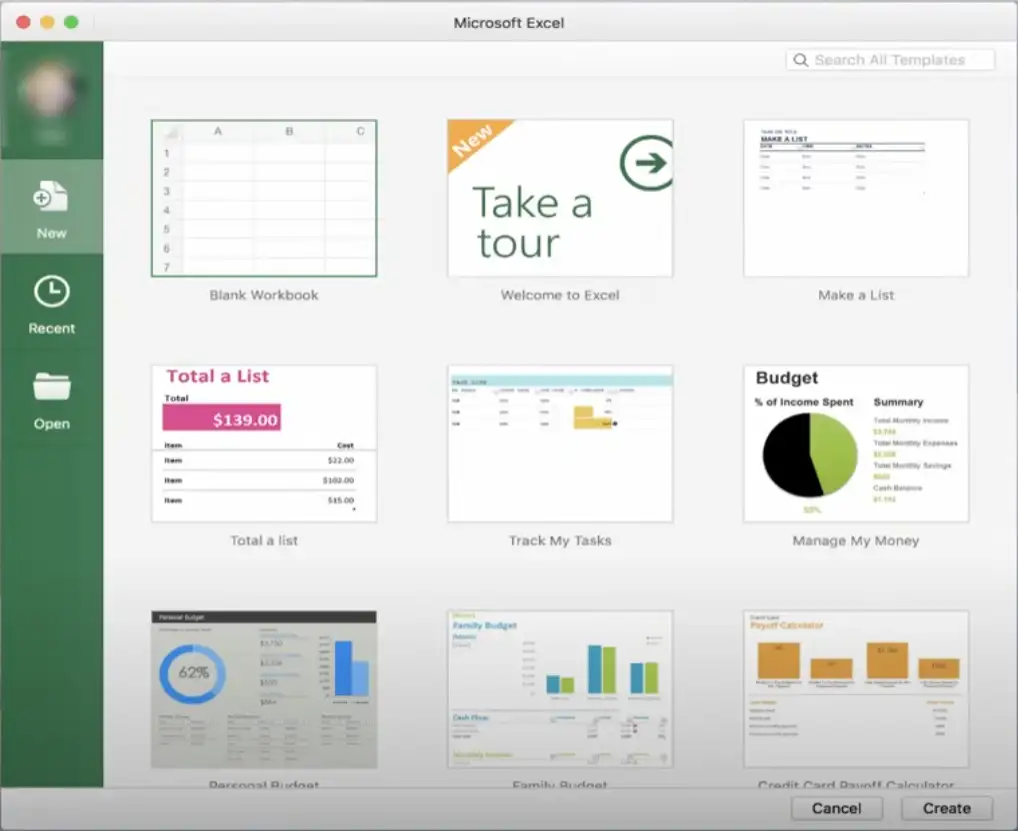
Task: Click the green fullscreen window button
Action: pos(71,22)
